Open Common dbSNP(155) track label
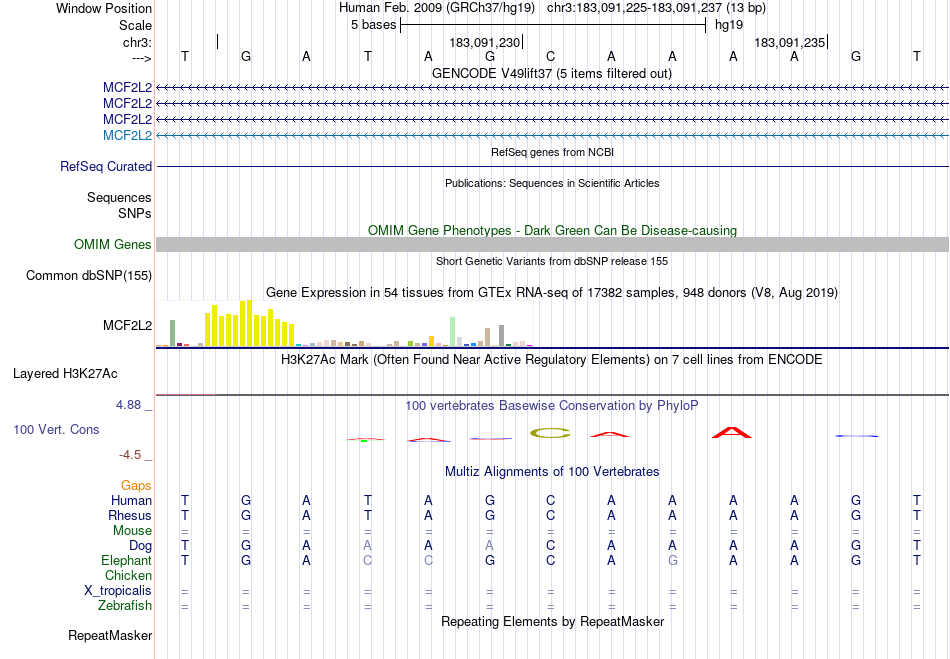The image size is (950, 659). tap(89, 276)
